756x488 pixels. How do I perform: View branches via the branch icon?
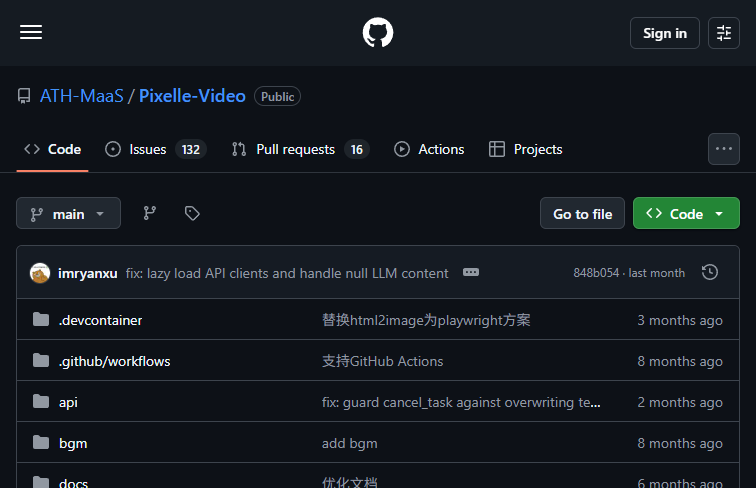pyautogui.click(x=150, y=213)
